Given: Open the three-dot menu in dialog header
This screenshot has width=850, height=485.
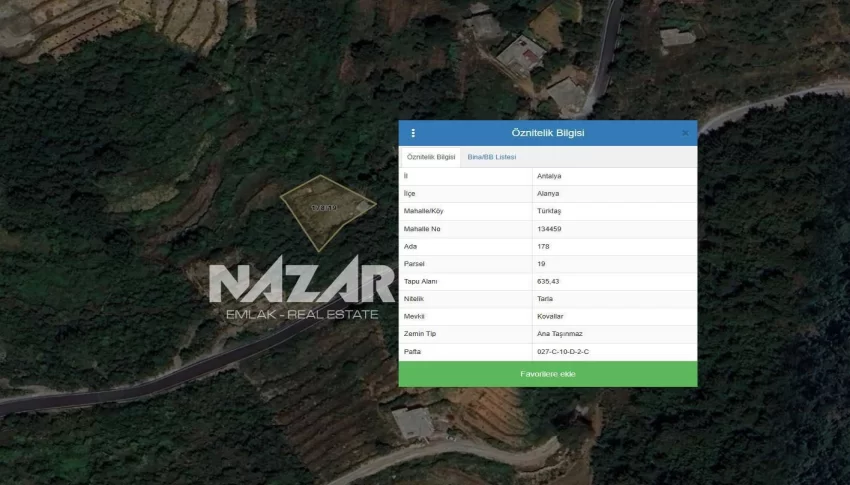Looking at the screenshot, I should coord(413,133).
